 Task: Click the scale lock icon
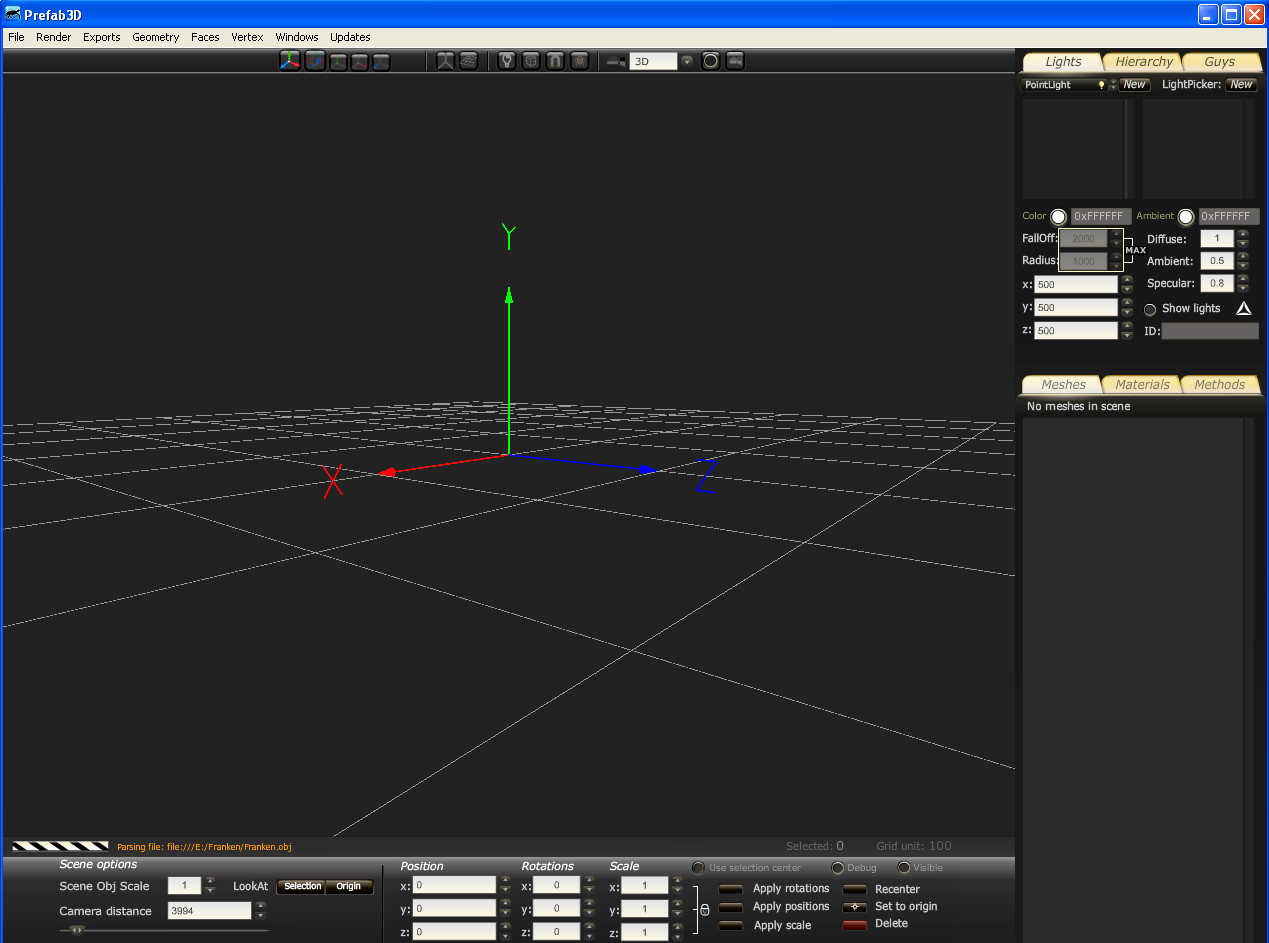click(x=704, y=910)
